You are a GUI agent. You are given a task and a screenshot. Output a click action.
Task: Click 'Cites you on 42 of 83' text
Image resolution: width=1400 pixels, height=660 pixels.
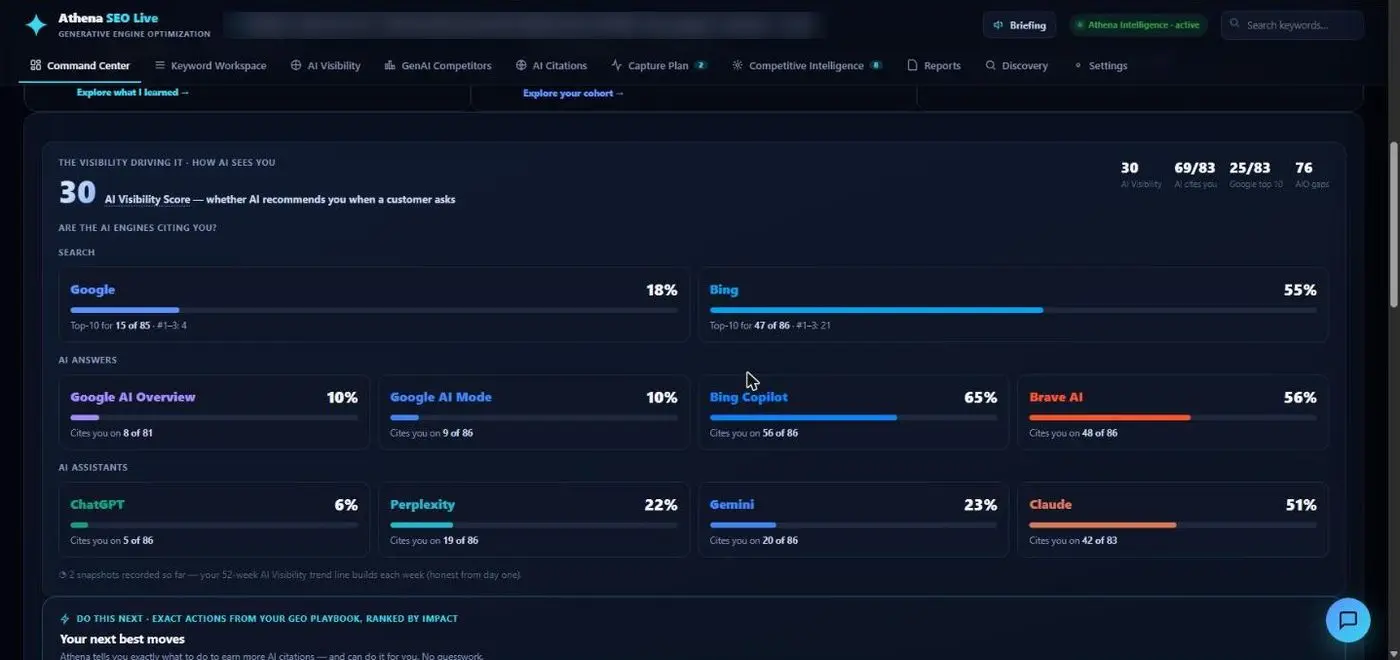click(1073, 541)
